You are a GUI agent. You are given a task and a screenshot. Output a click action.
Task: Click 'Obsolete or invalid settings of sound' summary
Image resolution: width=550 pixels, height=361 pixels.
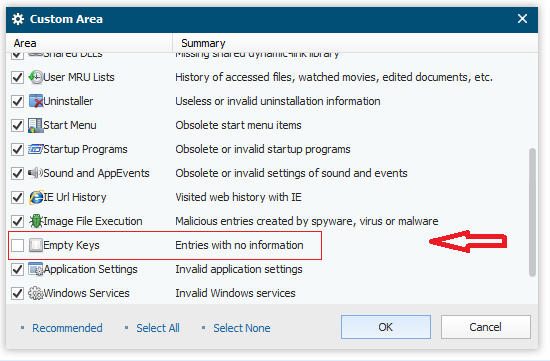point(291,173)
